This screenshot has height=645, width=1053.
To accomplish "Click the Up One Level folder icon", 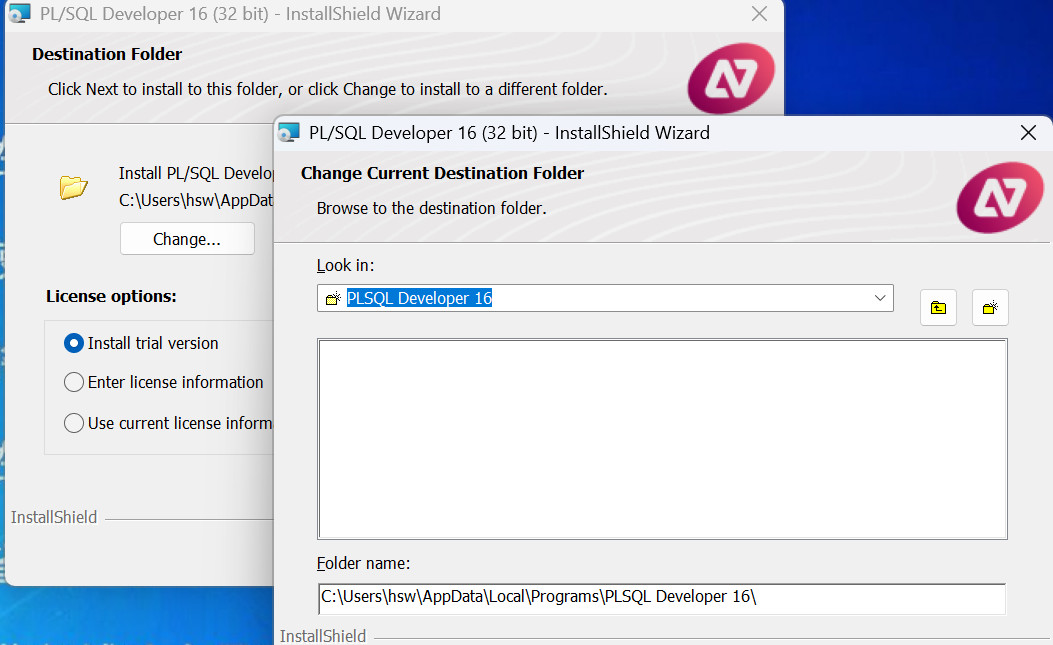I will click(938, 308).
